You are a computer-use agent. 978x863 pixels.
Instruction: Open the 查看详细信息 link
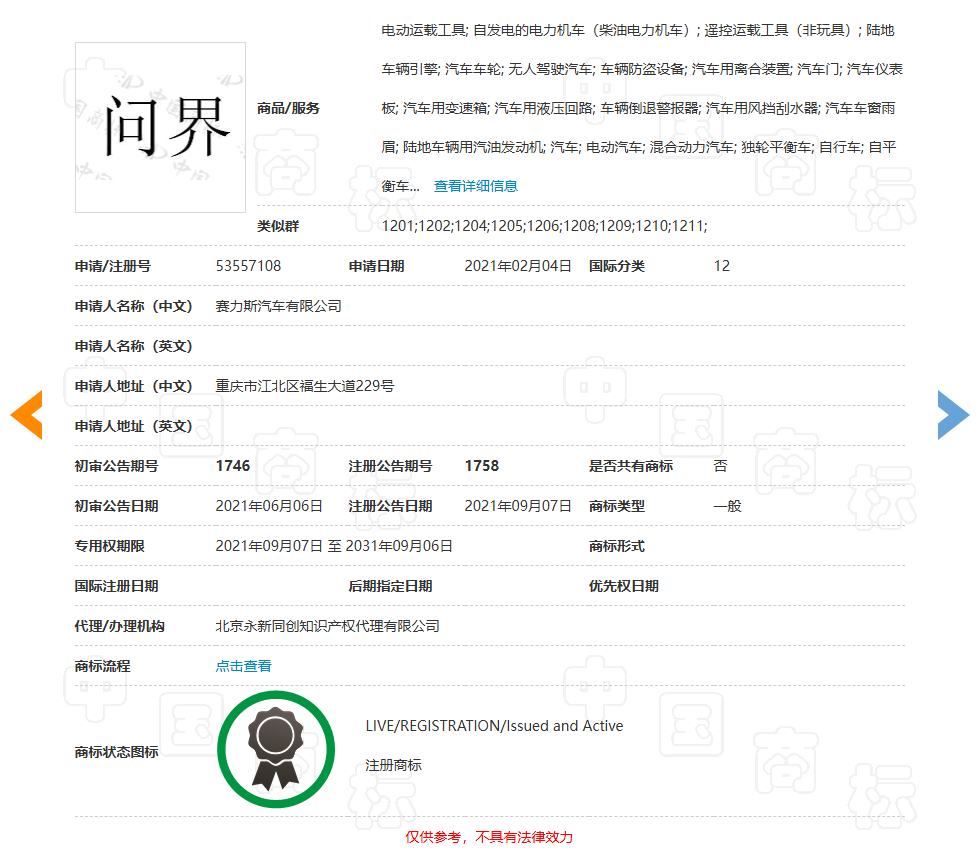point(475,186)
